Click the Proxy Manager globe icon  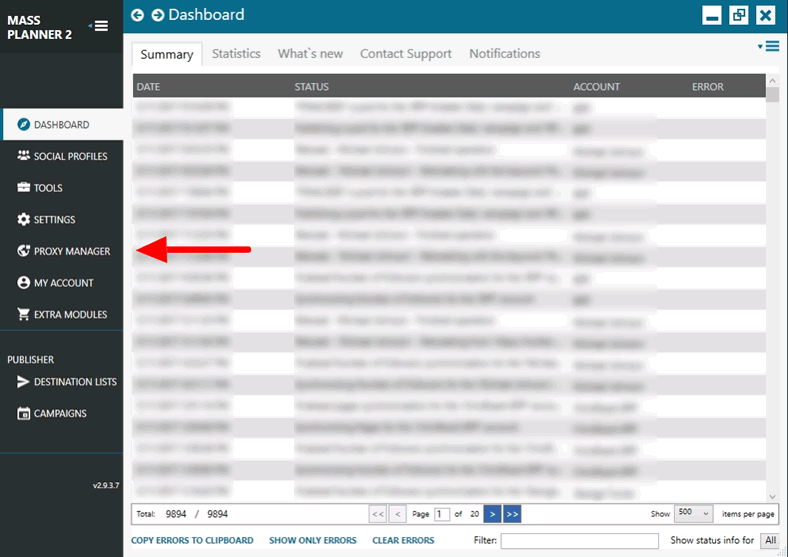coord(24,251)
